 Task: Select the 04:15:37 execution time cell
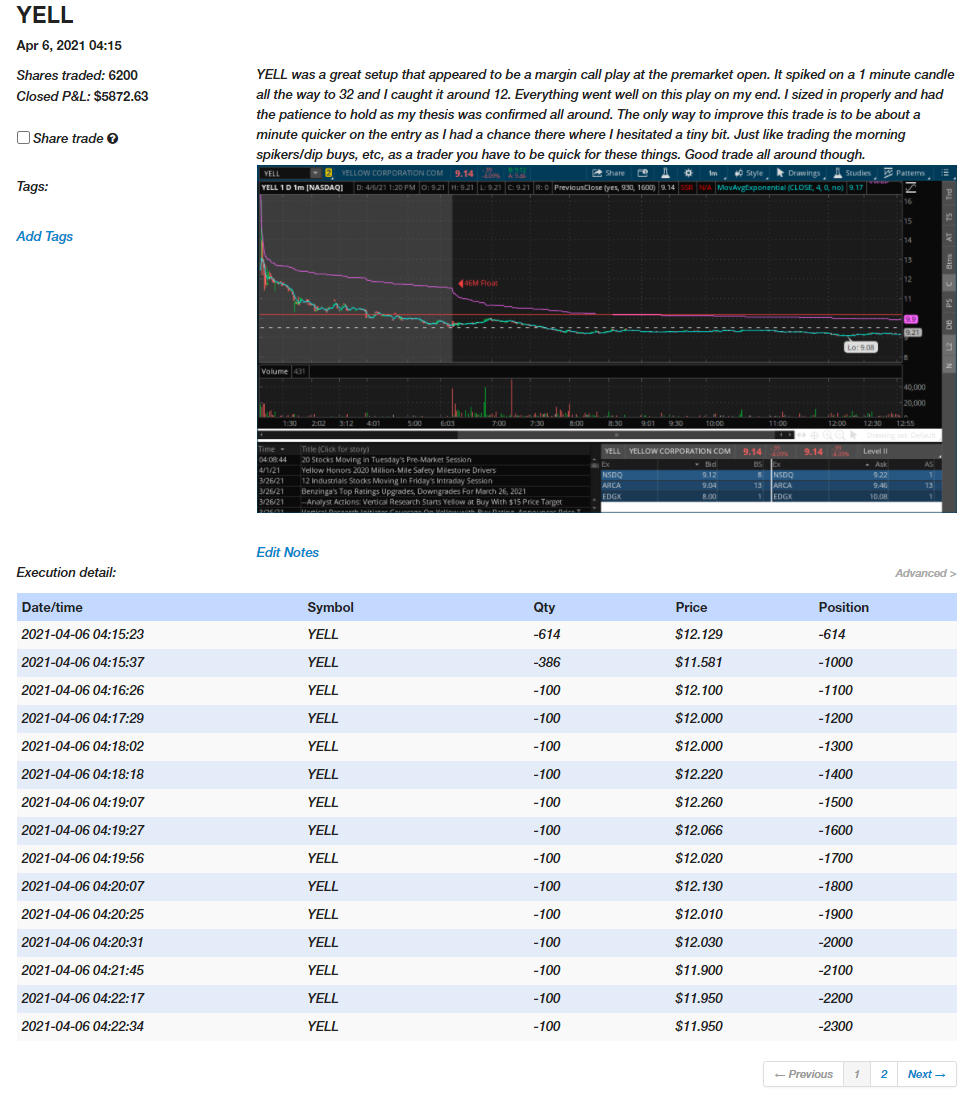pyautogui.click(x=83, y=662)
